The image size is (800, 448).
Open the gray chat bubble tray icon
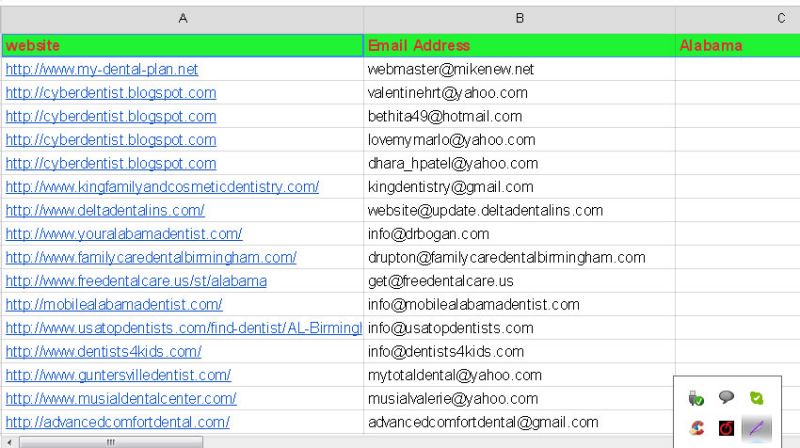(x=726, y=396)
